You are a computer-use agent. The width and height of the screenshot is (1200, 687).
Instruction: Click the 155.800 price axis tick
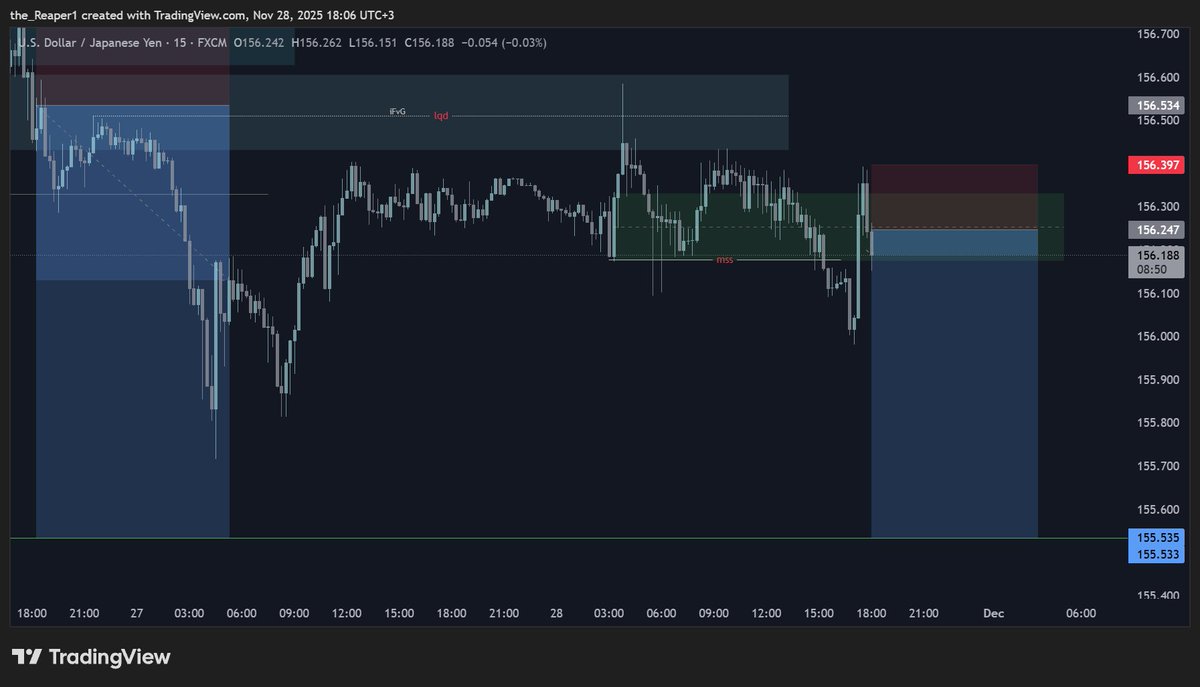click(x=1157, y=423)
